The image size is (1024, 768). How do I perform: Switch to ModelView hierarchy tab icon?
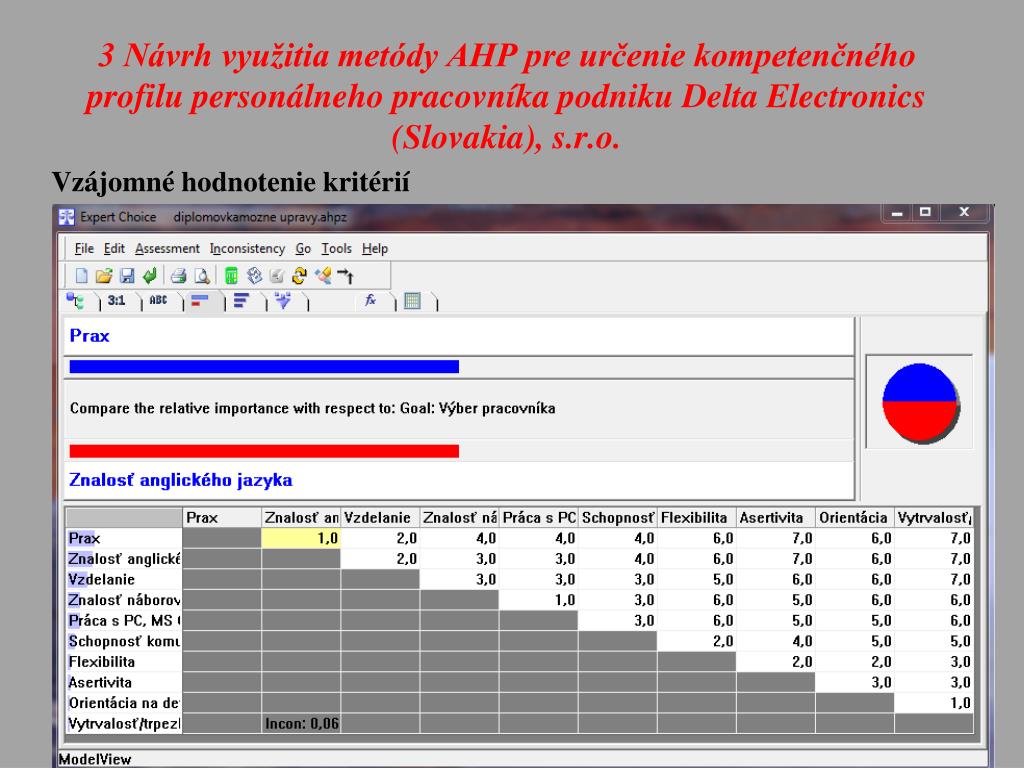tap(75, 301)
